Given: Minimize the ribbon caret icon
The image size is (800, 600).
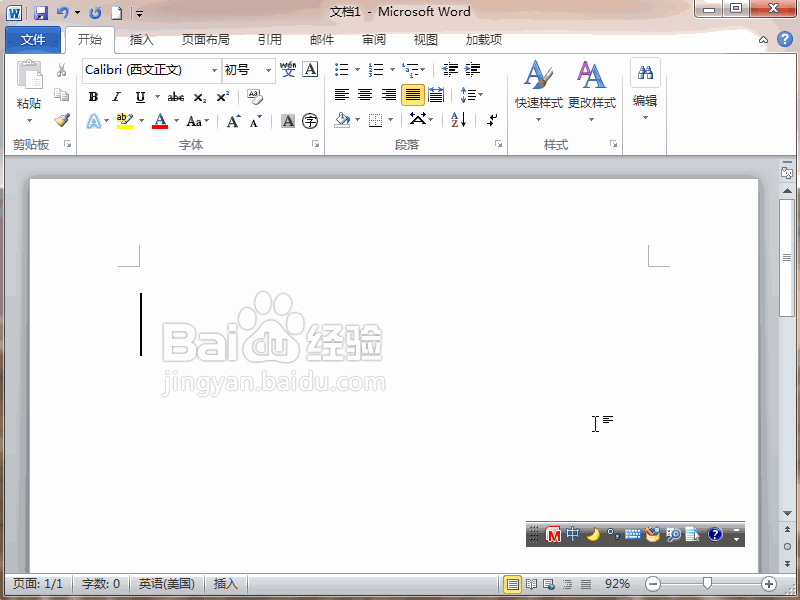Looking at the screenshot, I should (x=763, y=40).
